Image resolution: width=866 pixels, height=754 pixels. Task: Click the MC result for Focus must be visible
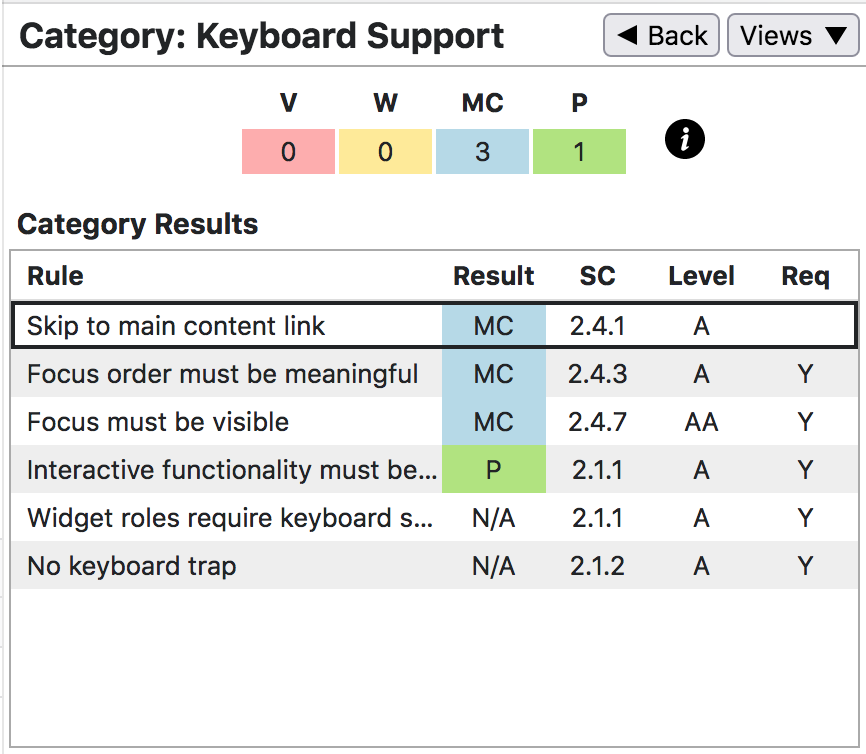click(x=494, y=422)
